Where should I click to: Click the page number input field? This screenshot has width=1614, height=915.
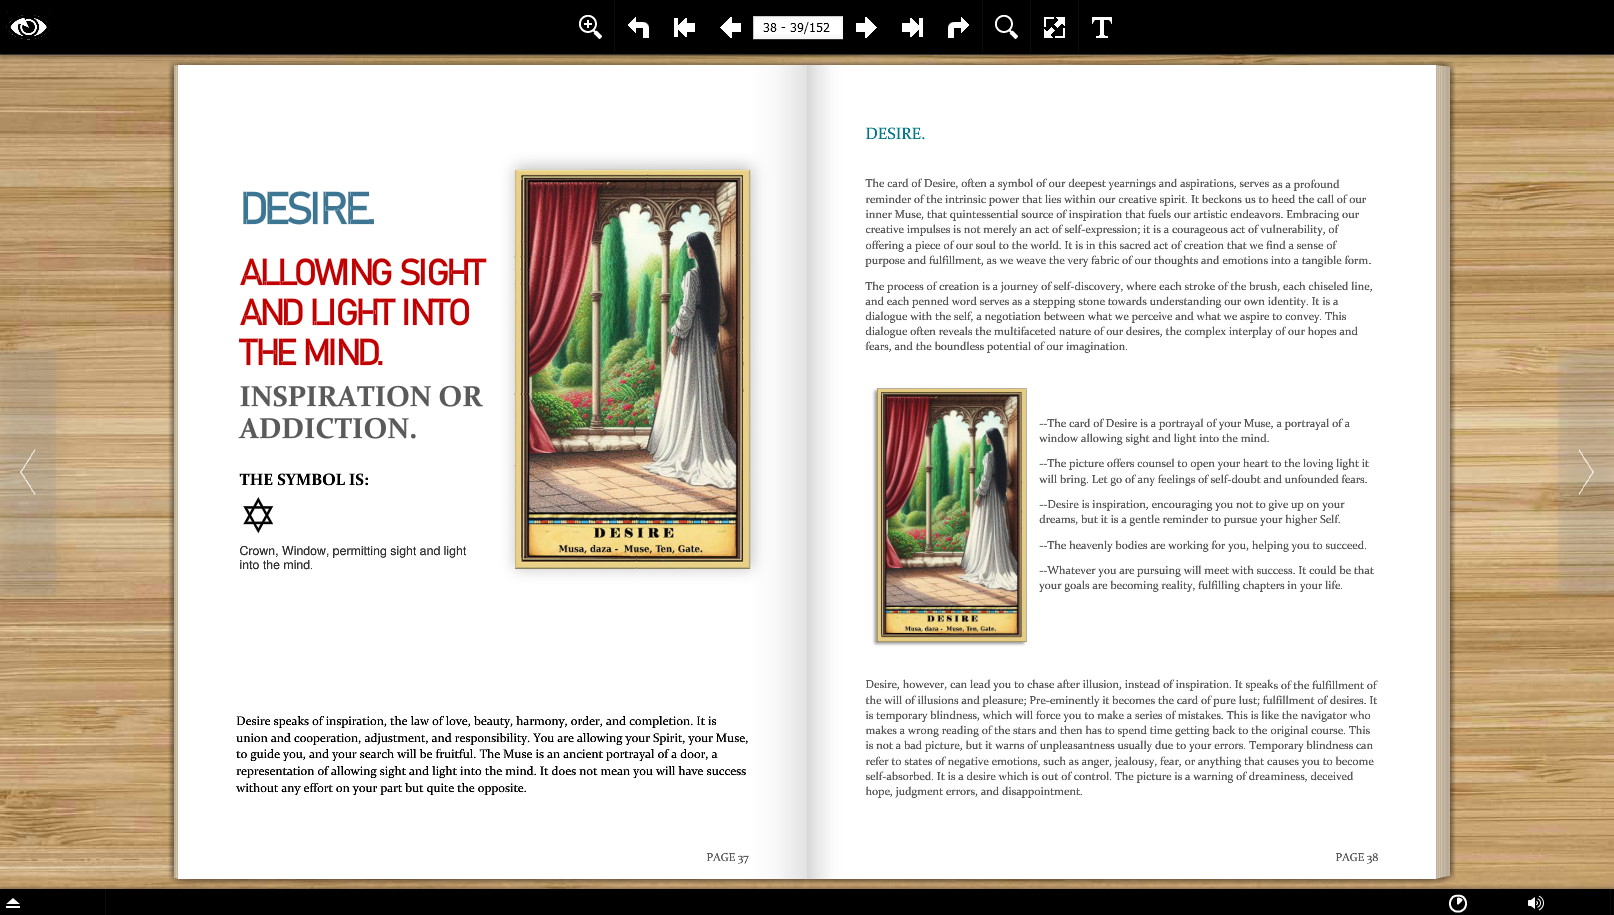pos(797,27)
